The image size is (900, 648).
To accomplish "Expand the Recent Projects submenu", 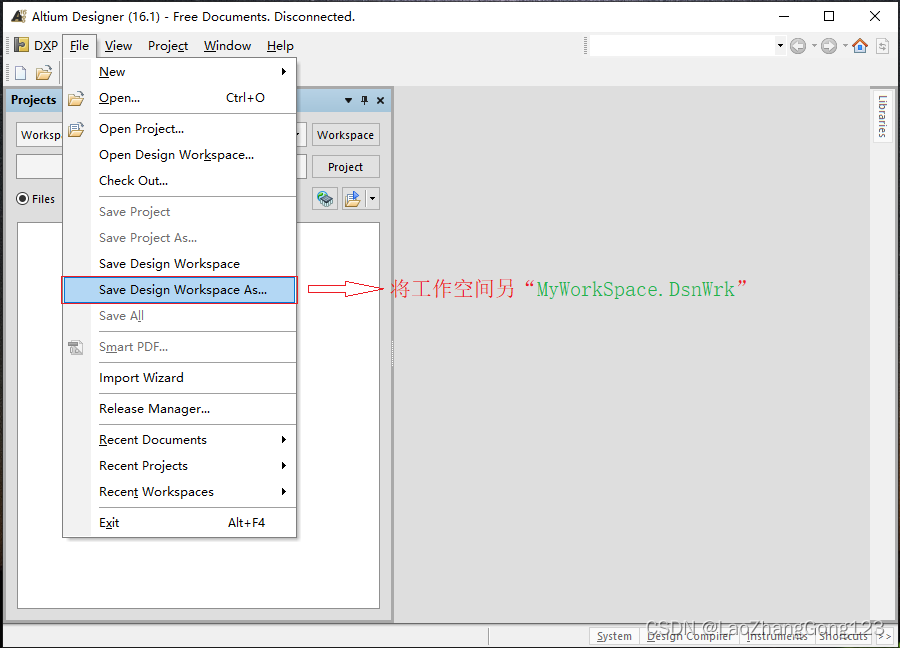I will tap(284, 465).
